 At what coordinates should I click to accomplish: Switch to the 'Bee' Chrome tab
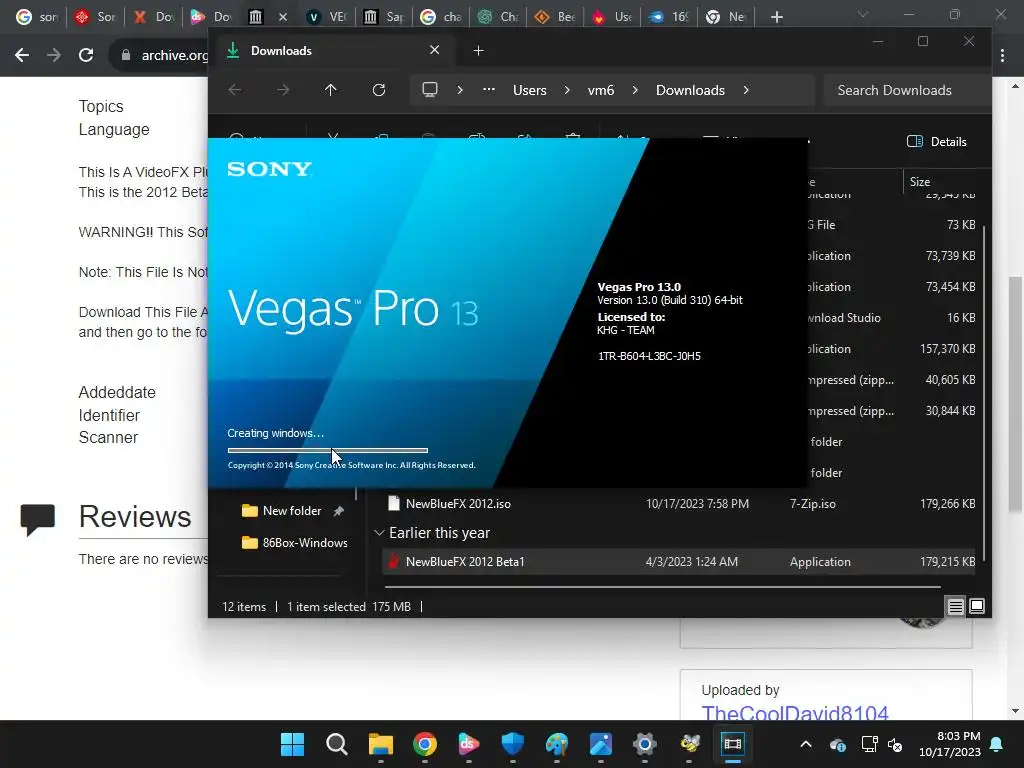(556, 17)
